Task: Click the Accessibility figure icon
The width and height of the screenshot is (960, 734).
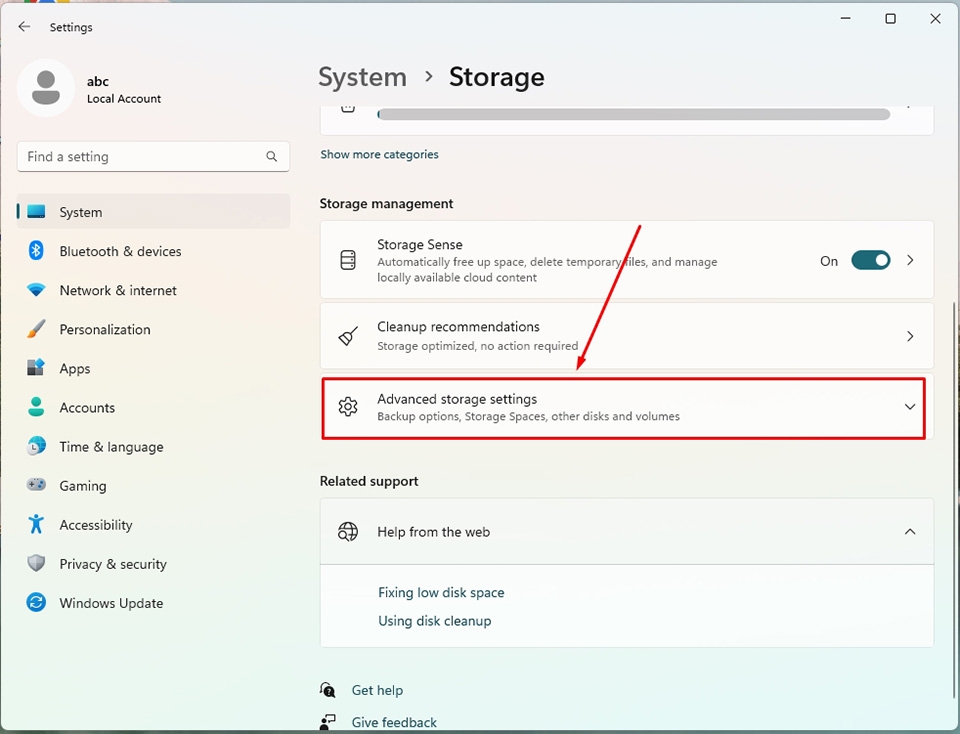Action: click(x=36, y=524)
